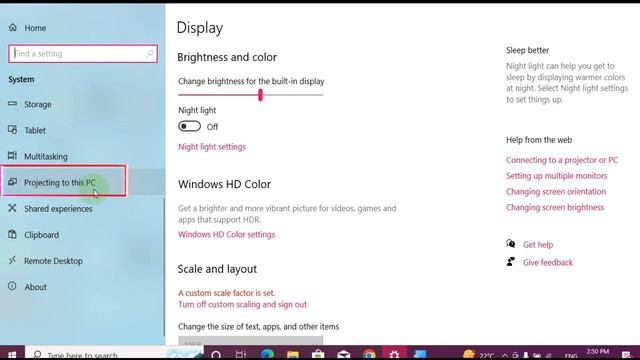
Task: Launch Google Chrome from the taskbar
Action: pos(369,354)
